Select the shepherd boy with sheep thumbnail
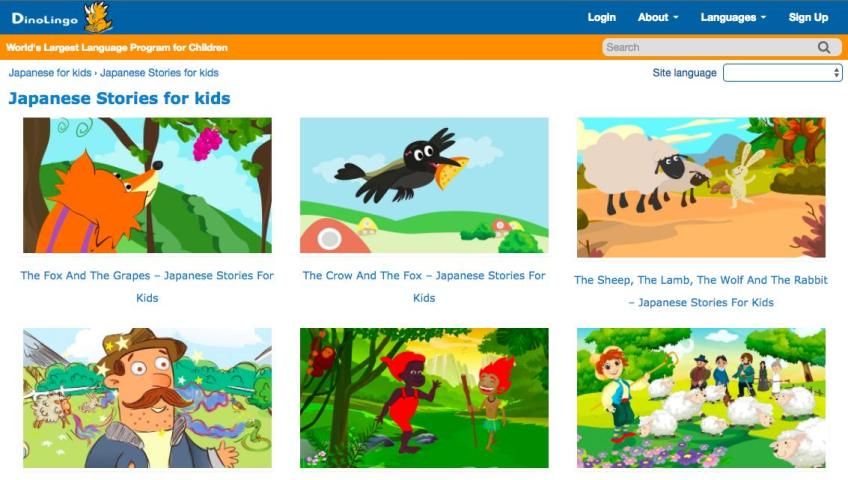The width and height of the screenshot is (848, 480). point(701,398)
